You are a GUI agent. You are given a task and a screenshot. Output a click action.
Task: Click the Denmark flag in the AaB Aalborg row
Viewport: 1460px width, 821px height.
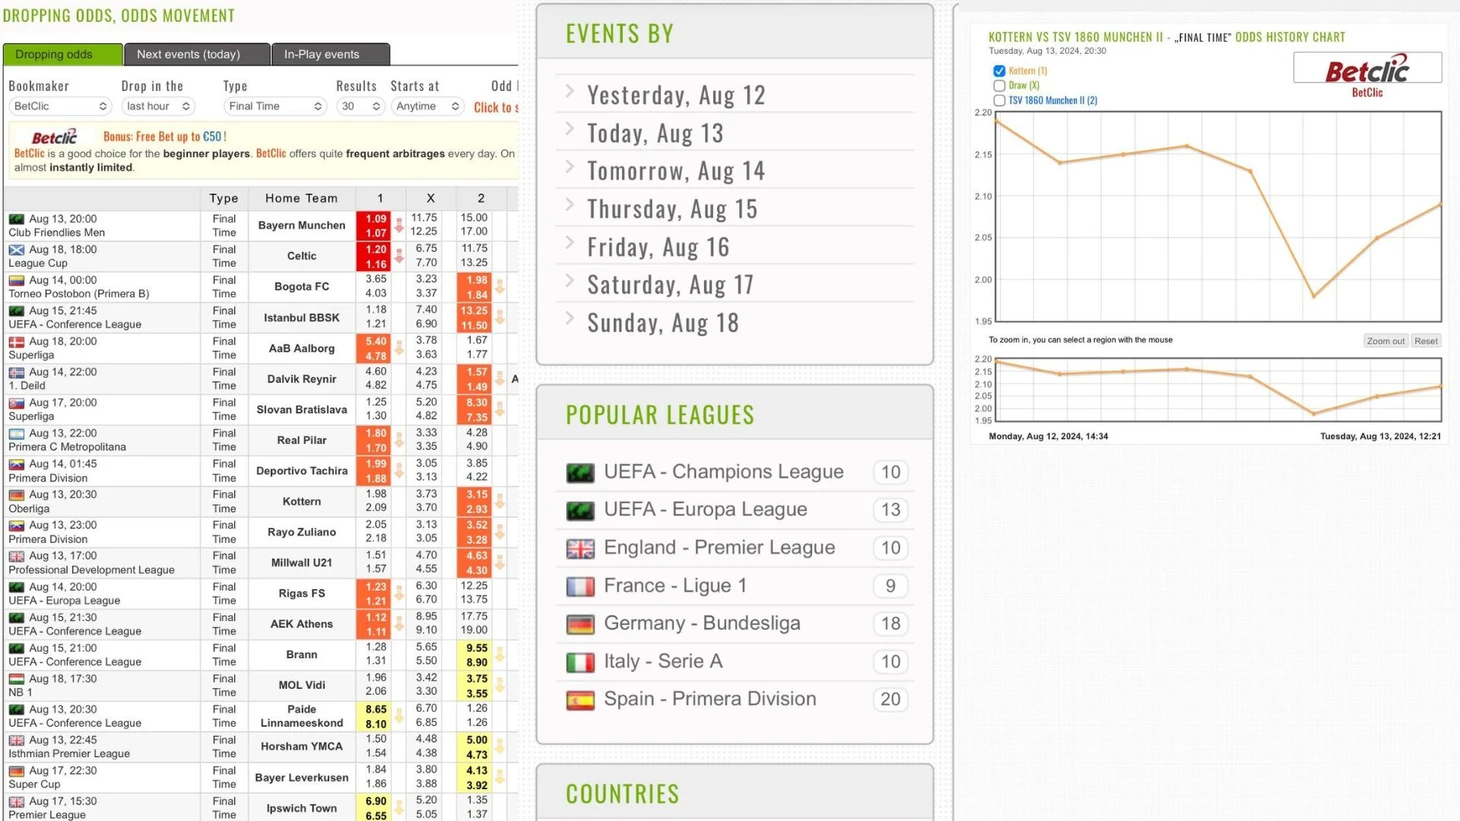tap(16, 342)
